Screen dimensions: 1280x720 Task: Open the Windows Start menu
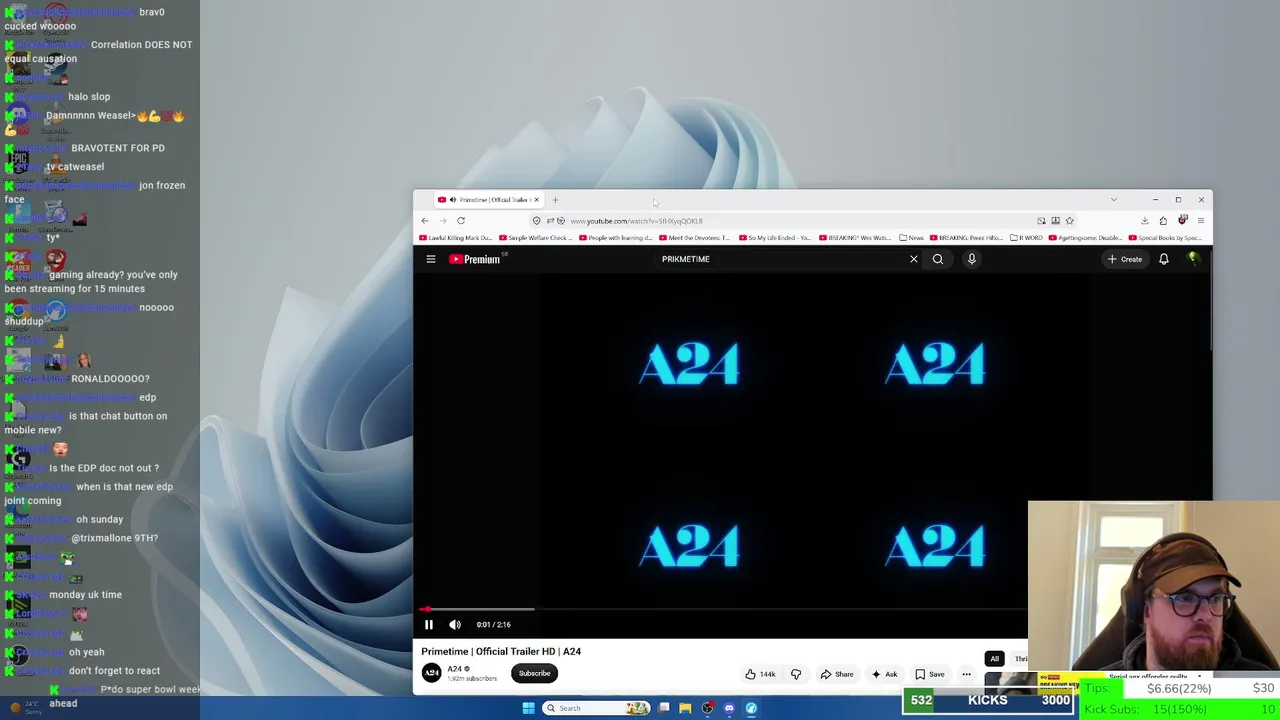point(528,708)
